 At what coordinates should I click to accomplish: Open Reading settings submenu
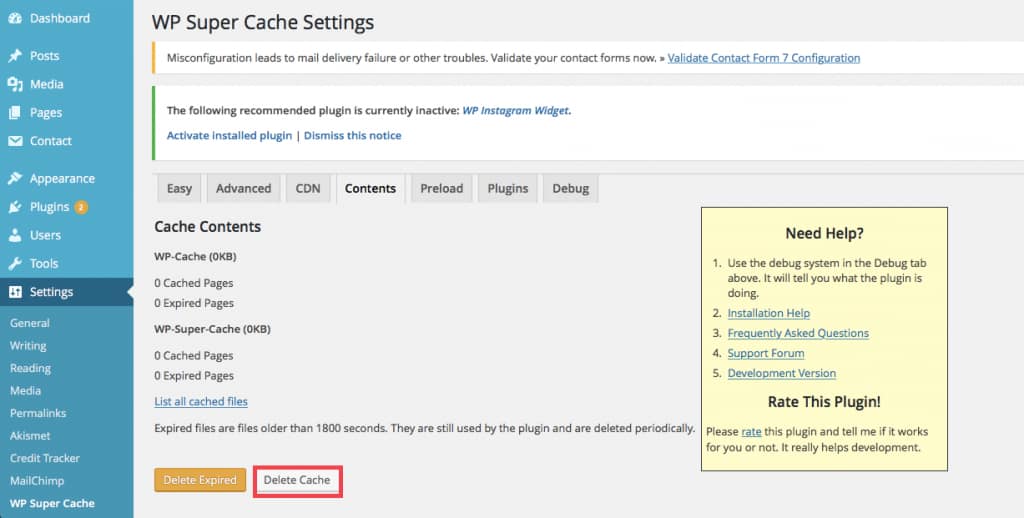click(x=30, y=368)
